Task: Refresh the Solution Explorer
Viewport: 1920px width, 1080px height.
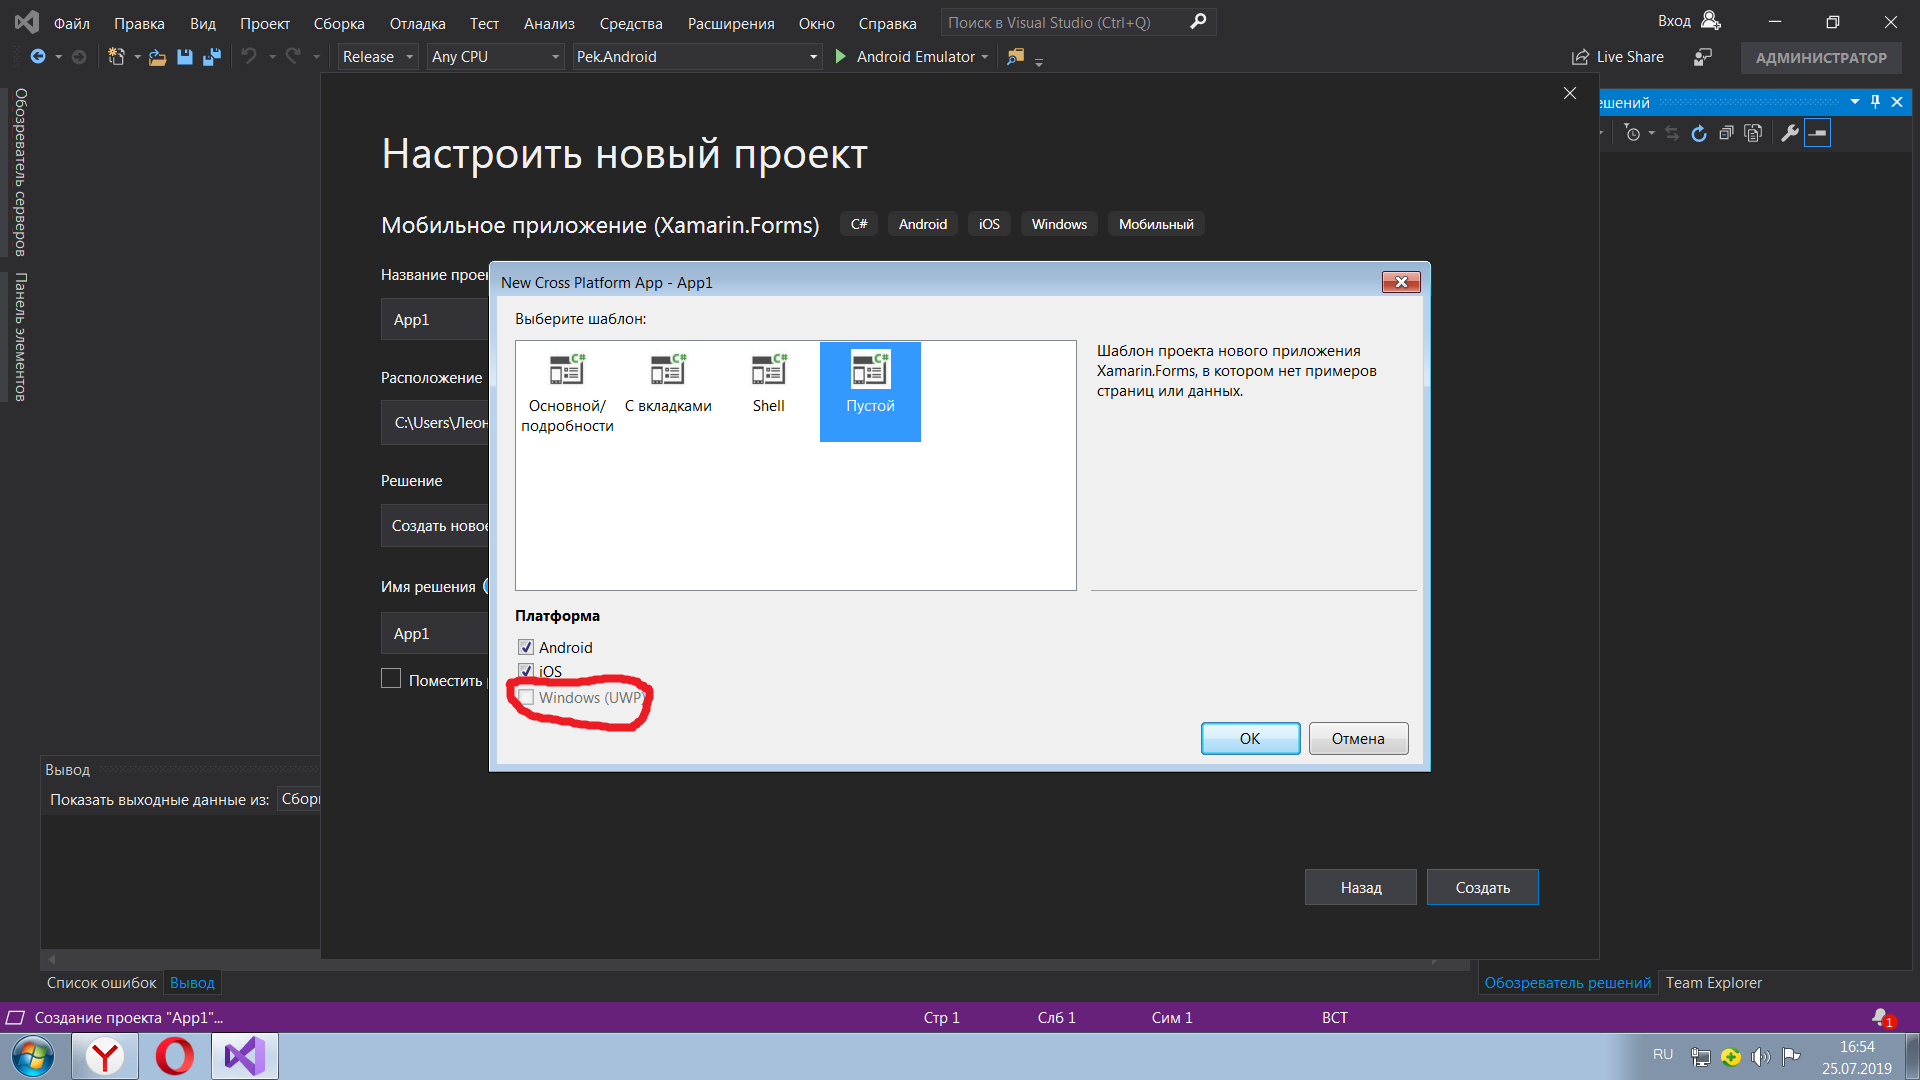Action: 1699,133
